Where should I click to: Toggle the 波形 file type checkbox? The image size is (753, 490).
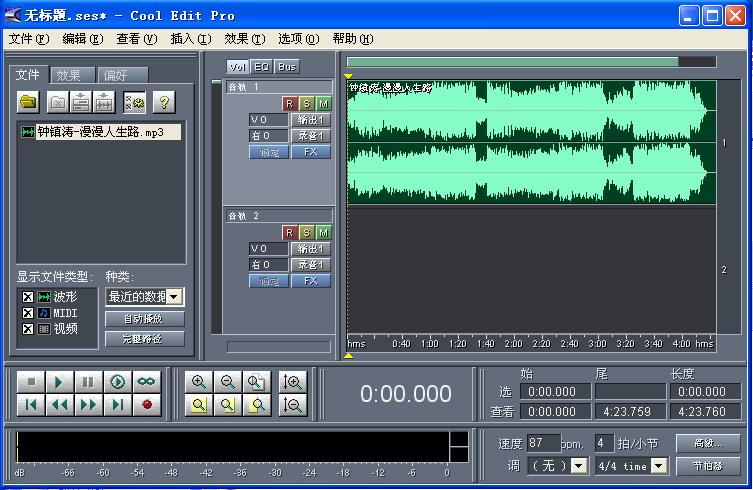pos(28,297)
